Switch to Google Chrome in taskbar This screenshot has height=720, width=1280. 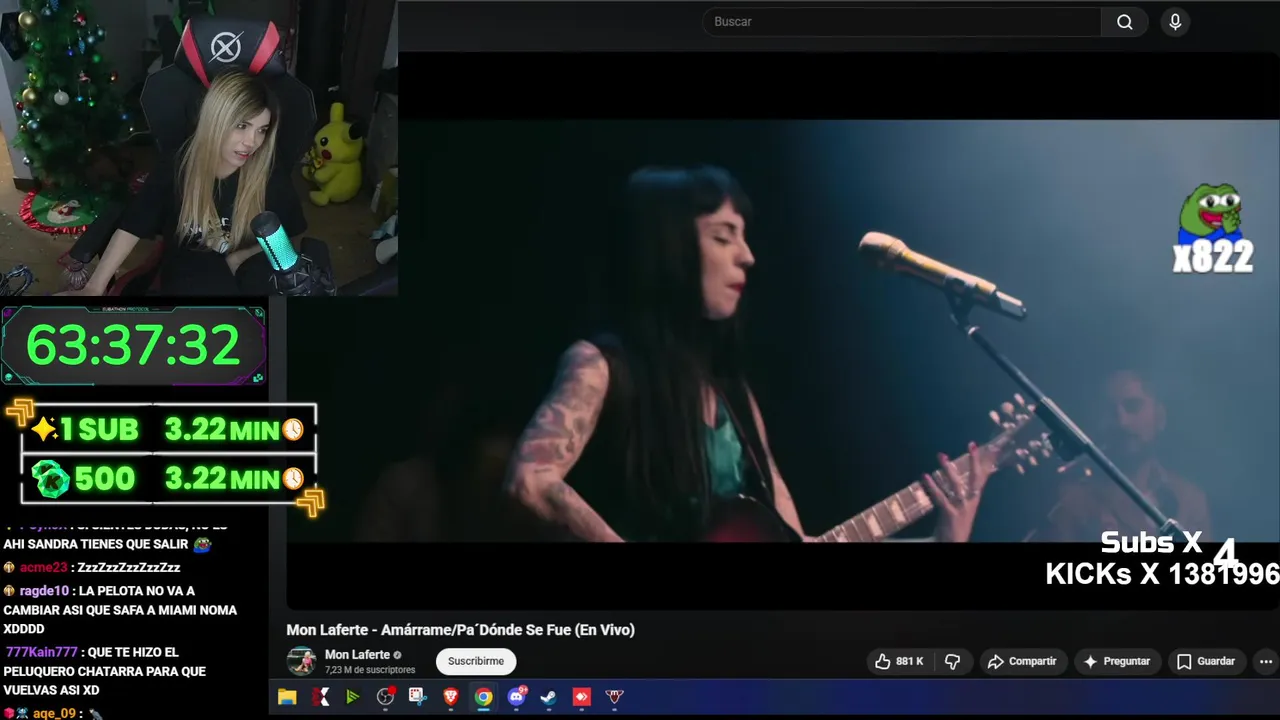click(x=483, y=697)
